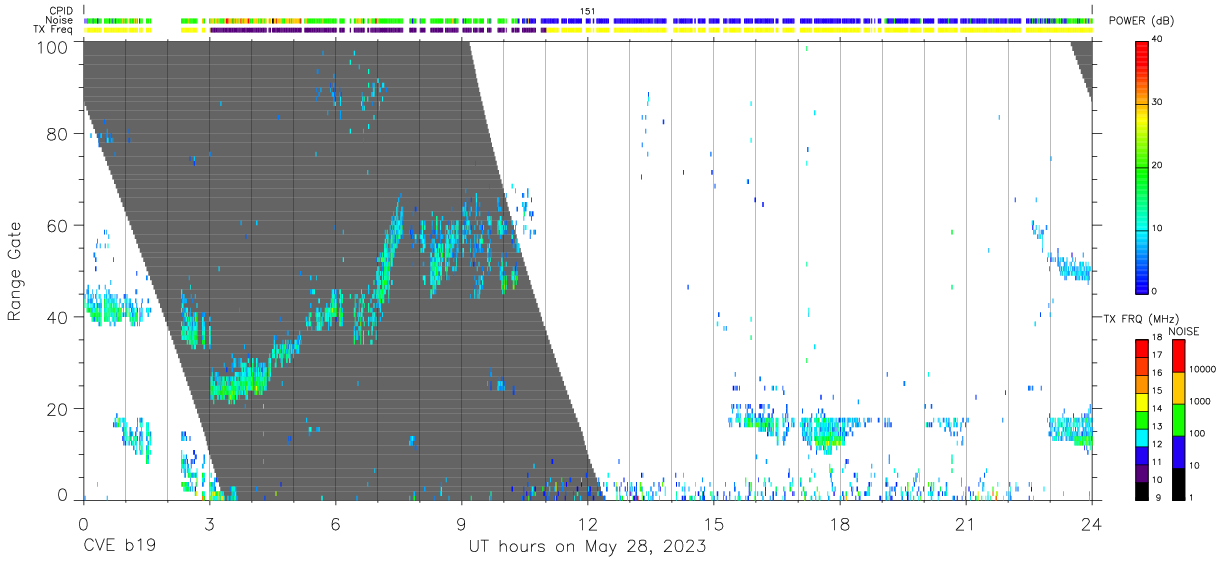Click the CPID value 151
Image resolution: width=1228 pixels, height=567 pixels.
tap(588, 11)
